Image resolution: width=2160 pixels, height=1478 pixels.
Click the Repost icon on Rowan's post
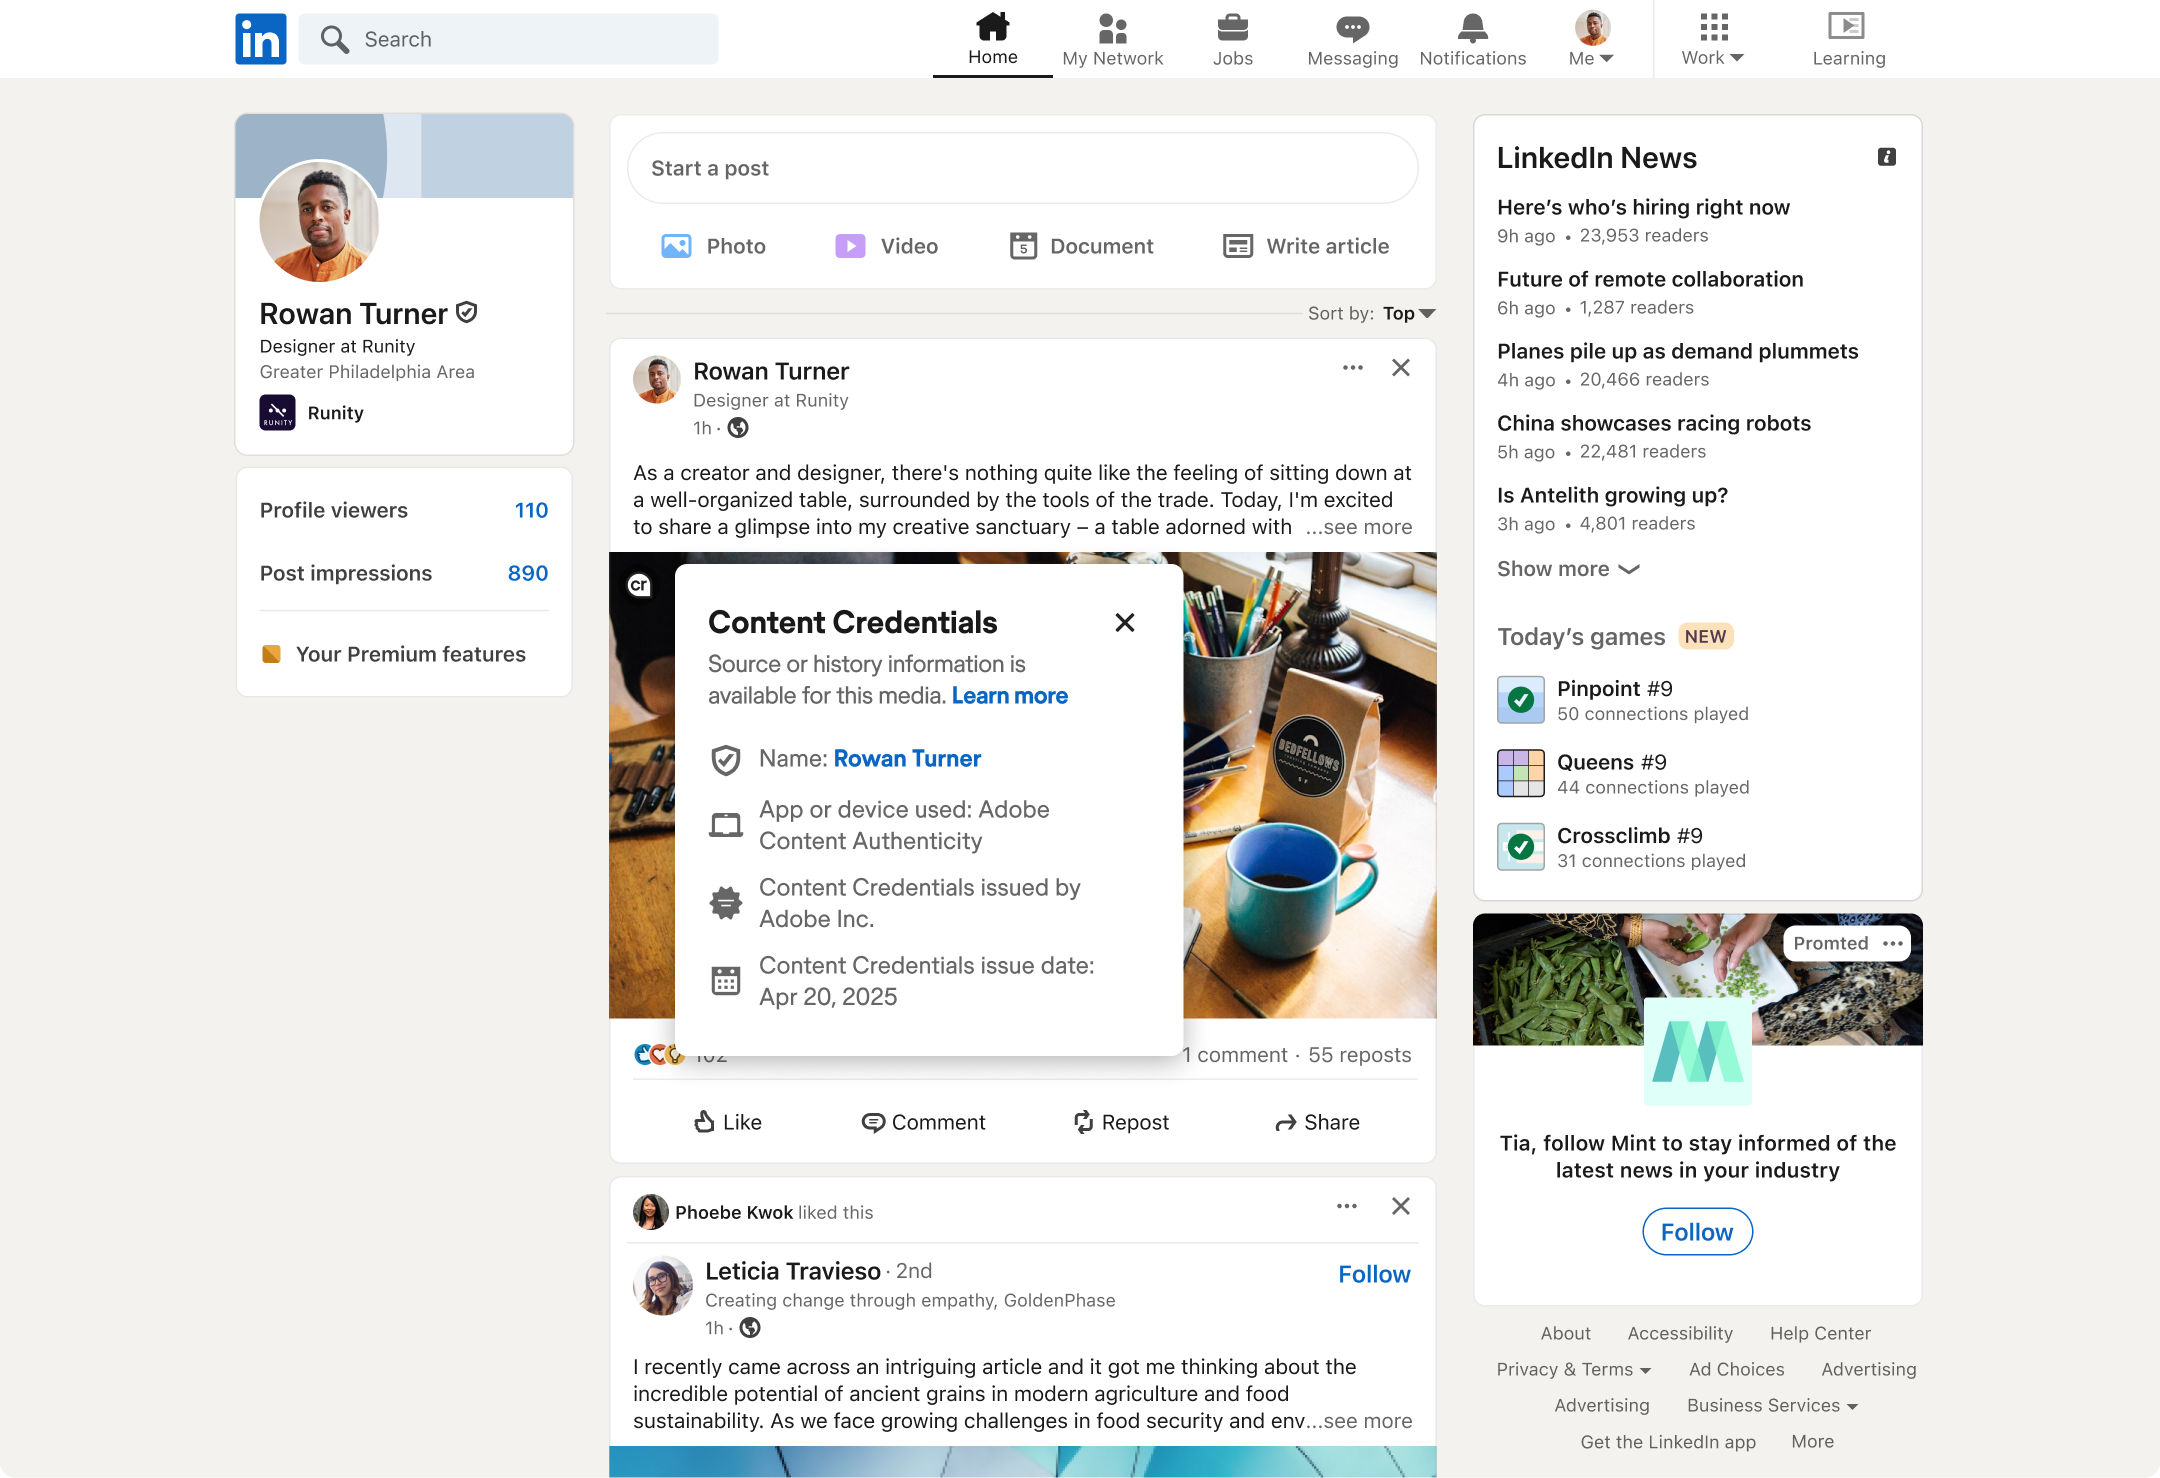(1084, 1122)
